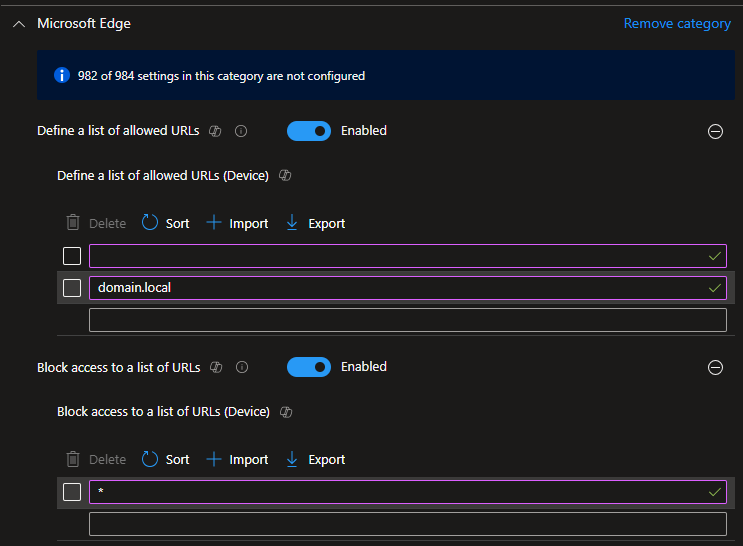Image resolution: width=743 pixels, height=546 pixels.
Task: Click the blank new entry field under the asterisk row
Action: (x=408, y=524)
